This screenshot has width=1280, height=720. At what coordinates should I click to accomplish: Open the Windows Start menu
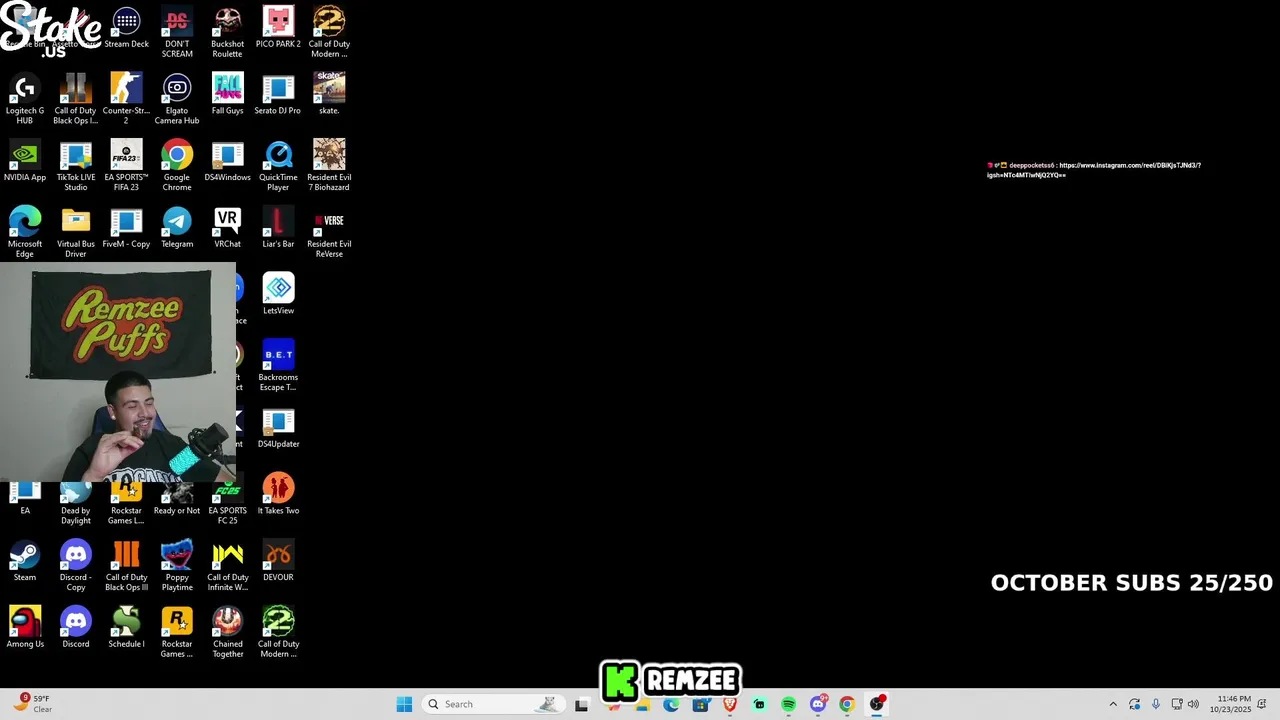tap(404, 704)
